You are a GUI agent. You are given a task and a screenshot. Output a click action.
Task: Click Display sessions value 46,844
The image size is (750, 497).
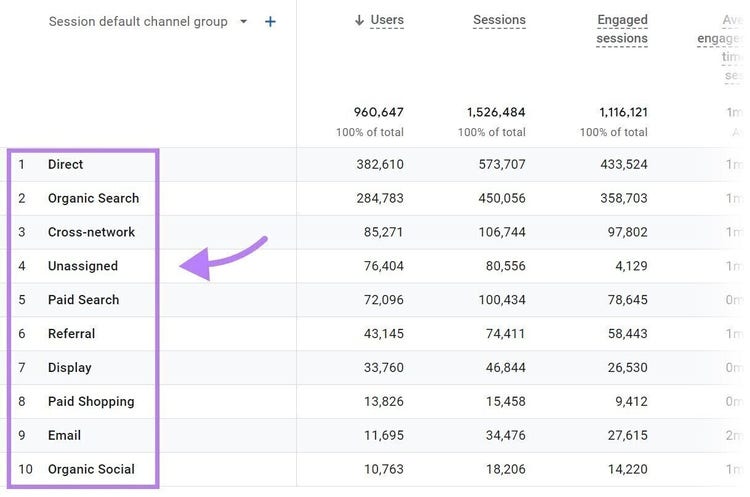(506, 368)
